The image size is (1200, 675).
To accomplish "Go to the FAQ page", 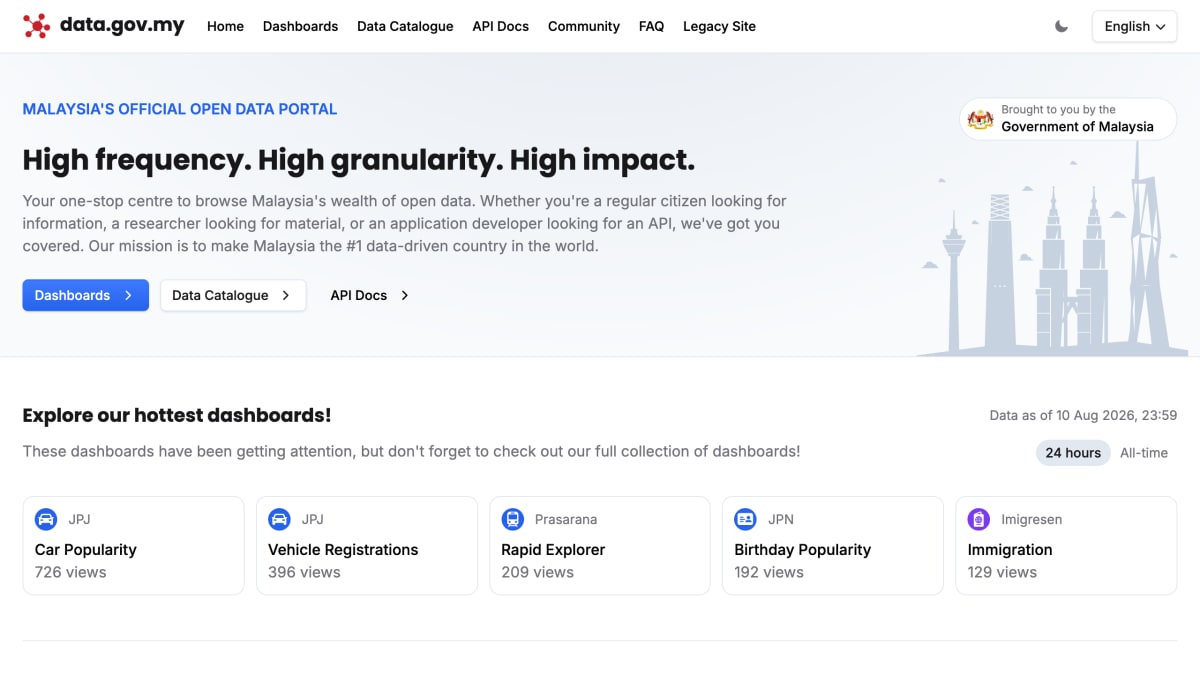I will point(651,26).
